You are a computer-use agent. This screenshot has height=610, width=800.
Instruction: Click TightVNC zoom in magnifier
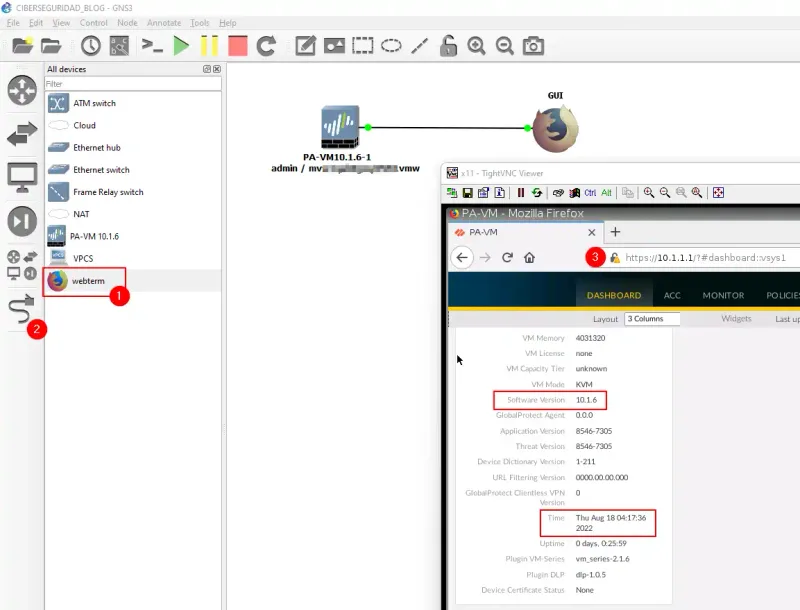[x=648, y=193]
